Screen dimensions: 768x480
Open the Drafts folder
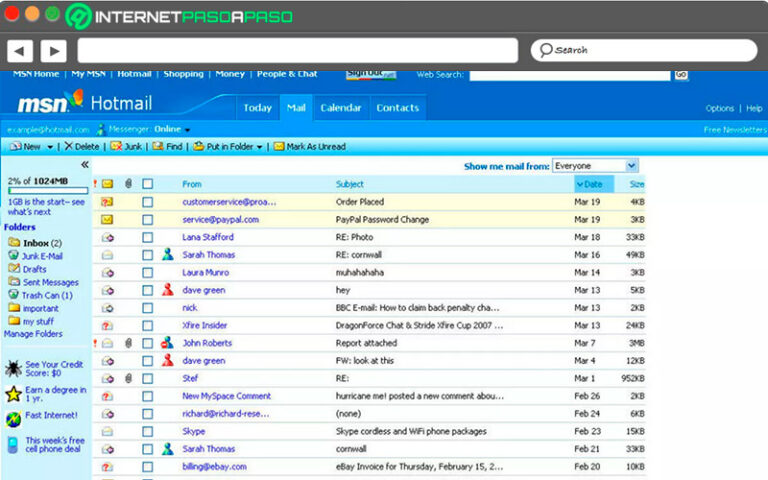tap(34, 269)
